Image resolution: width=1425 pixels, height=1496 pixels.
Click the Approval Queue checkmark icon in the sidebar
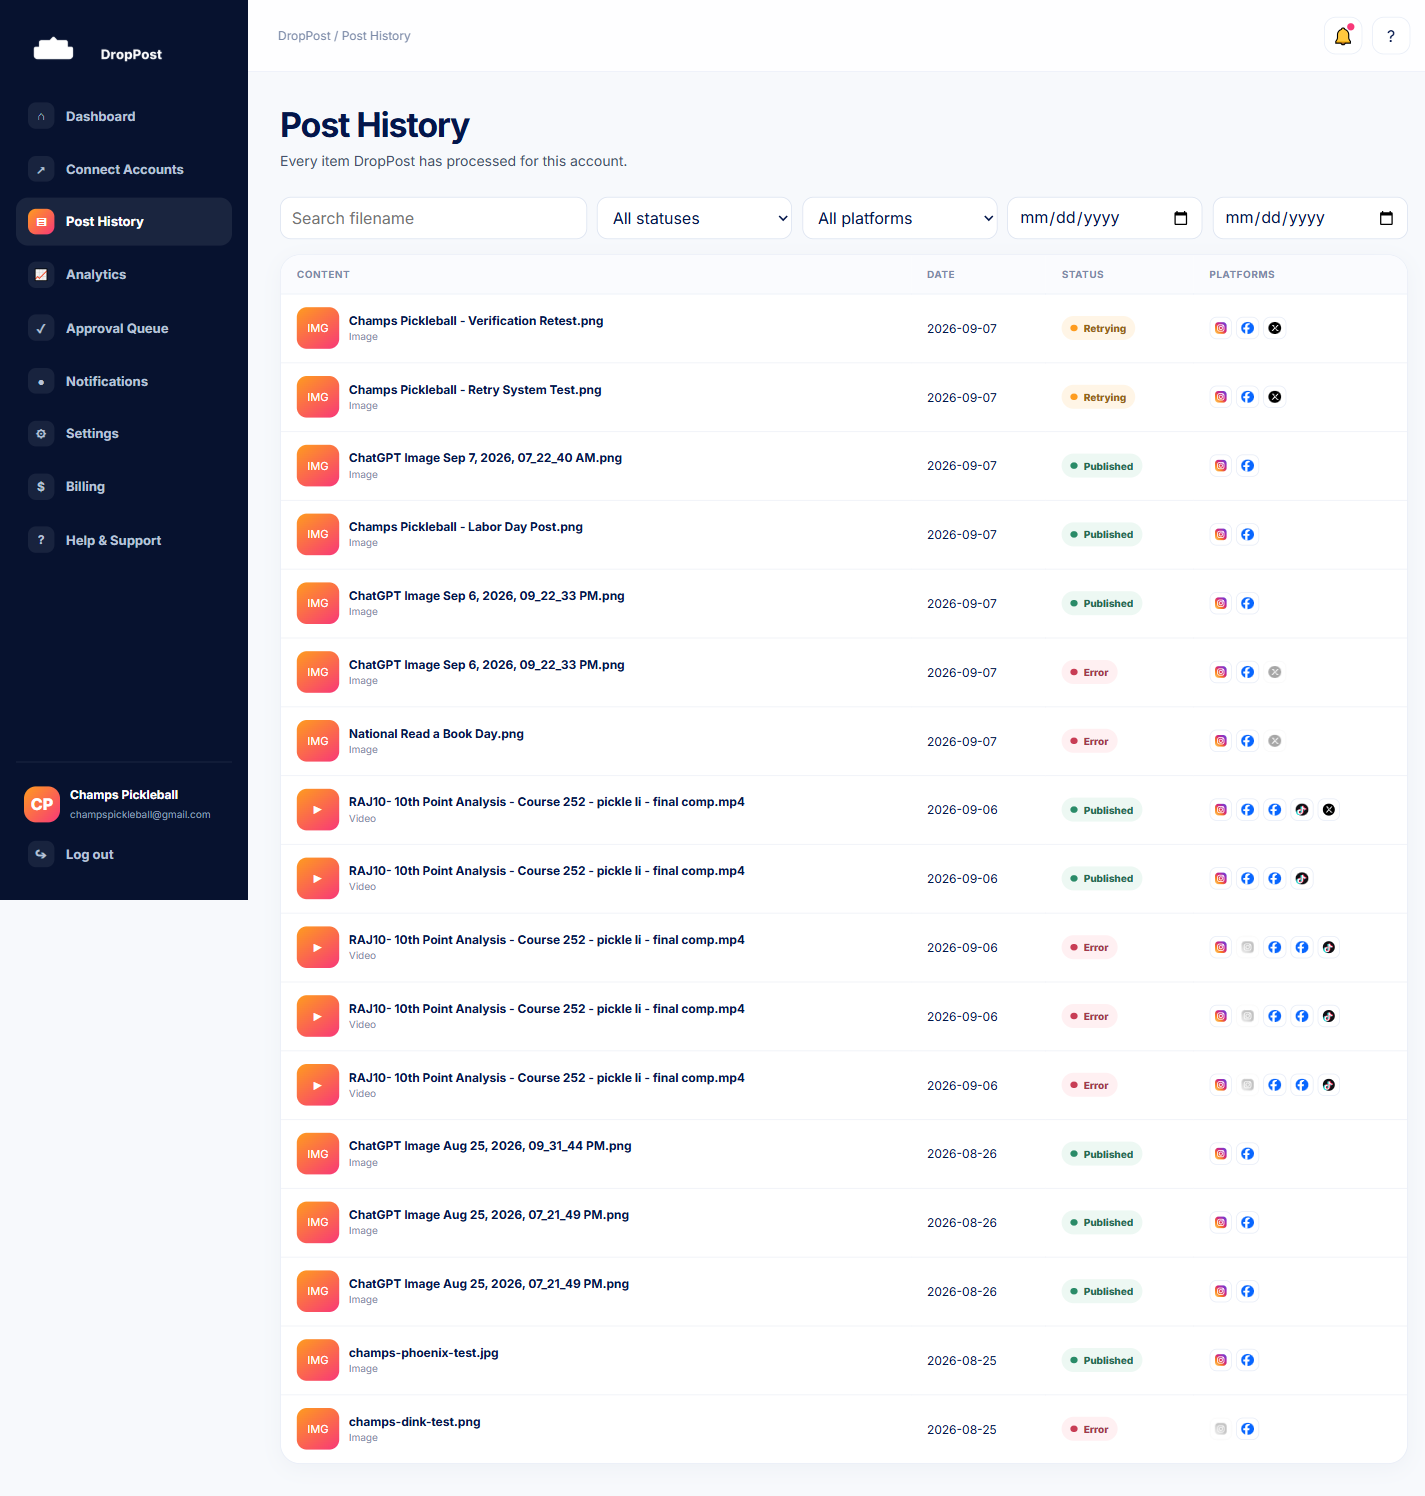pyautogui.click(x=41, y=328)
